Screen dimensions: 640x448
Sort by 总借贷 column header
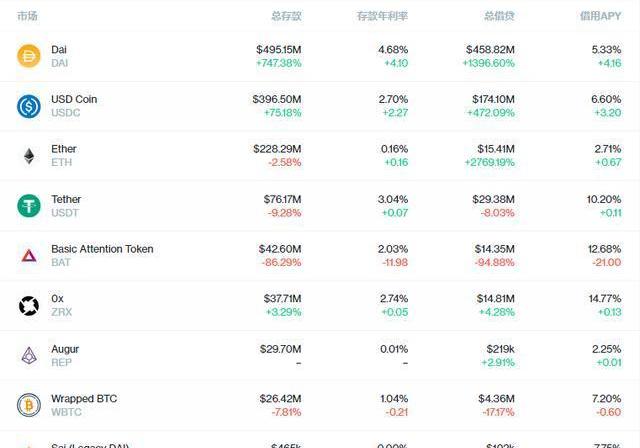point(499,16)
